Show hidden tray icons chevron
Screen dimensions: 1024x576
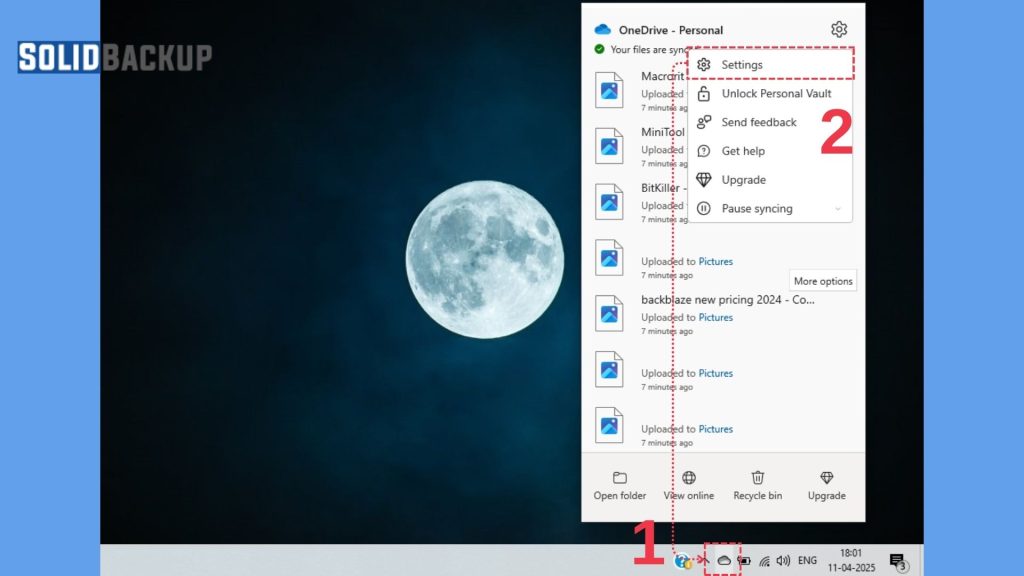[704, 560]
